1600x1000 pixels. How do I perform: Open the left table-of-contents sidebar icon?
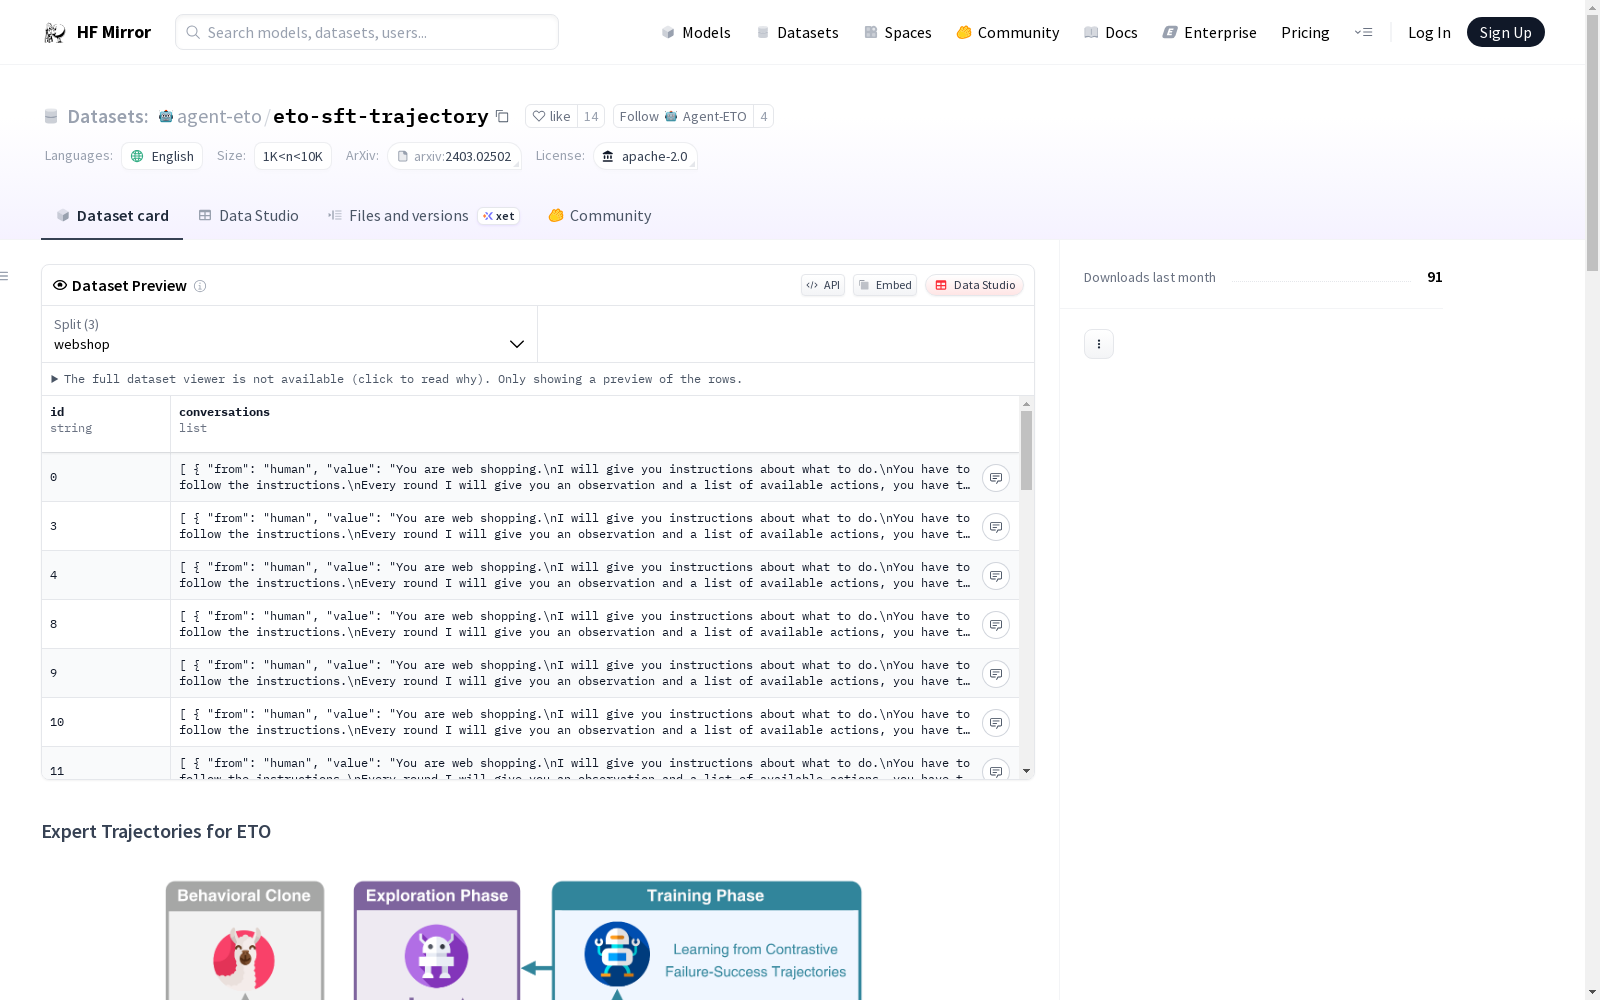[x=5, y=276]
